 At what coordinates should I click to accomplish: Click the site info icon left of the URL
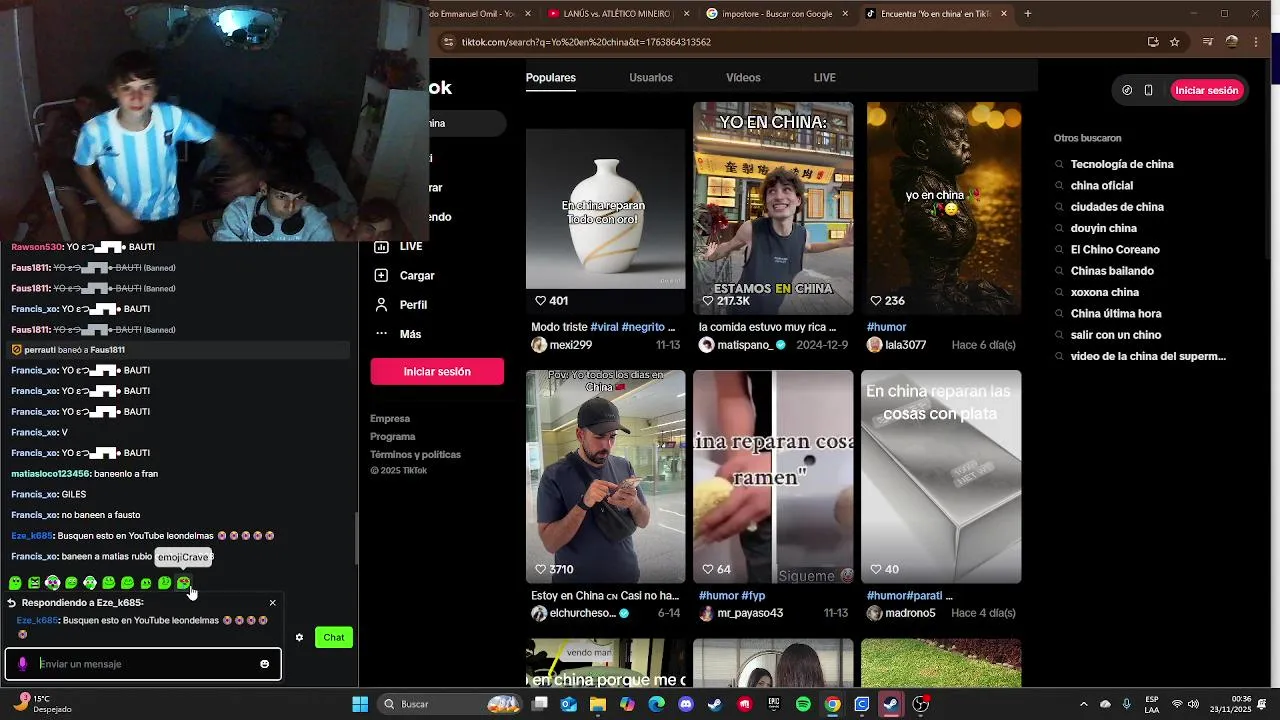tap(448, 42)
